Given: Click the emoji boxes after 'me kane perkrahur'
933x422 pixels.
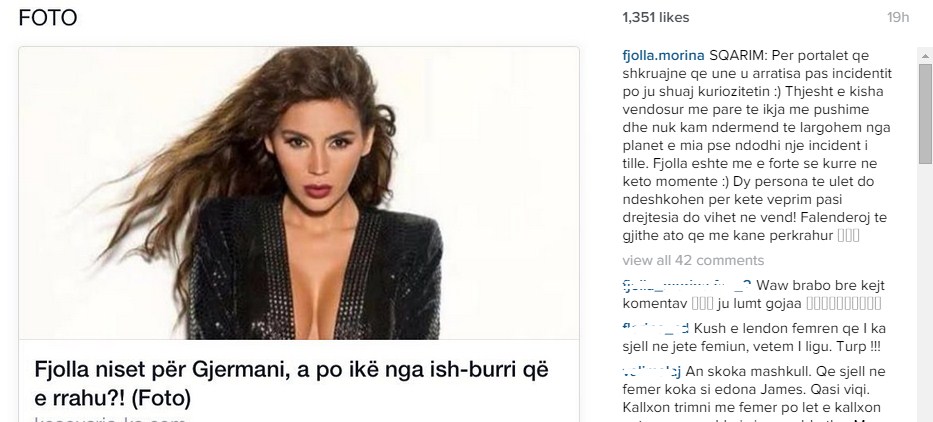Looking at the screenshot, I should click(848, 236).
